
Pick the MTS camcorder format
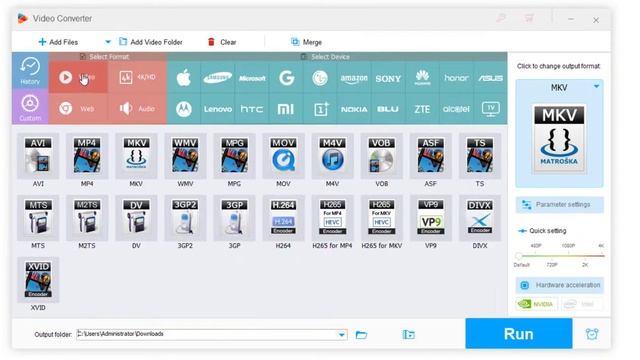pos(38,218)
